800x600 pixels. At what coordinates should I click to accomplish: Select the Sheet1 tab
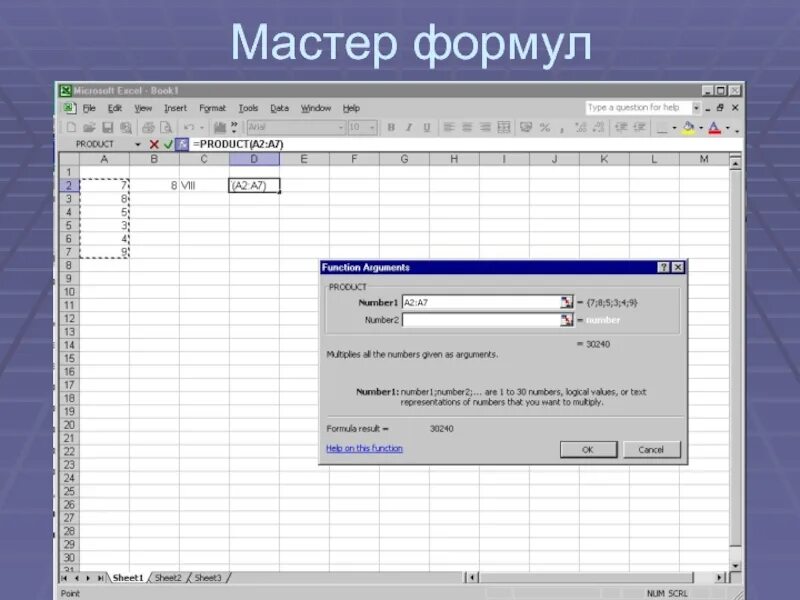128,578
